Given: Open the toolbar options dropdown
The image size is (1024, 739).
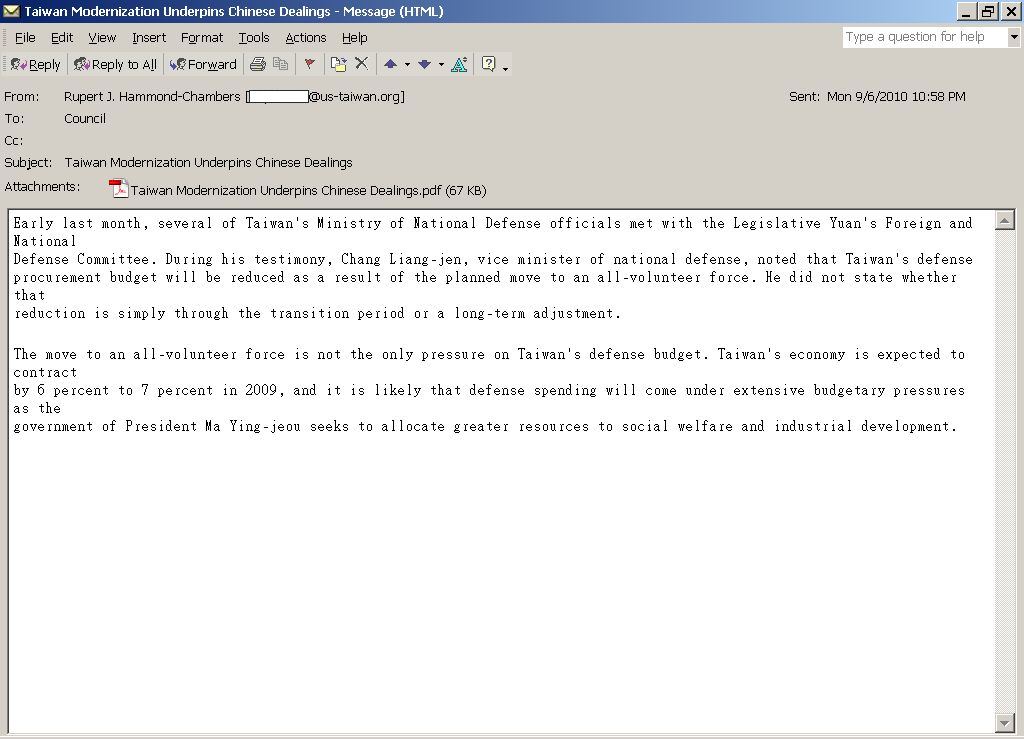Looking at the screenshot, I should tap(505, 67).
